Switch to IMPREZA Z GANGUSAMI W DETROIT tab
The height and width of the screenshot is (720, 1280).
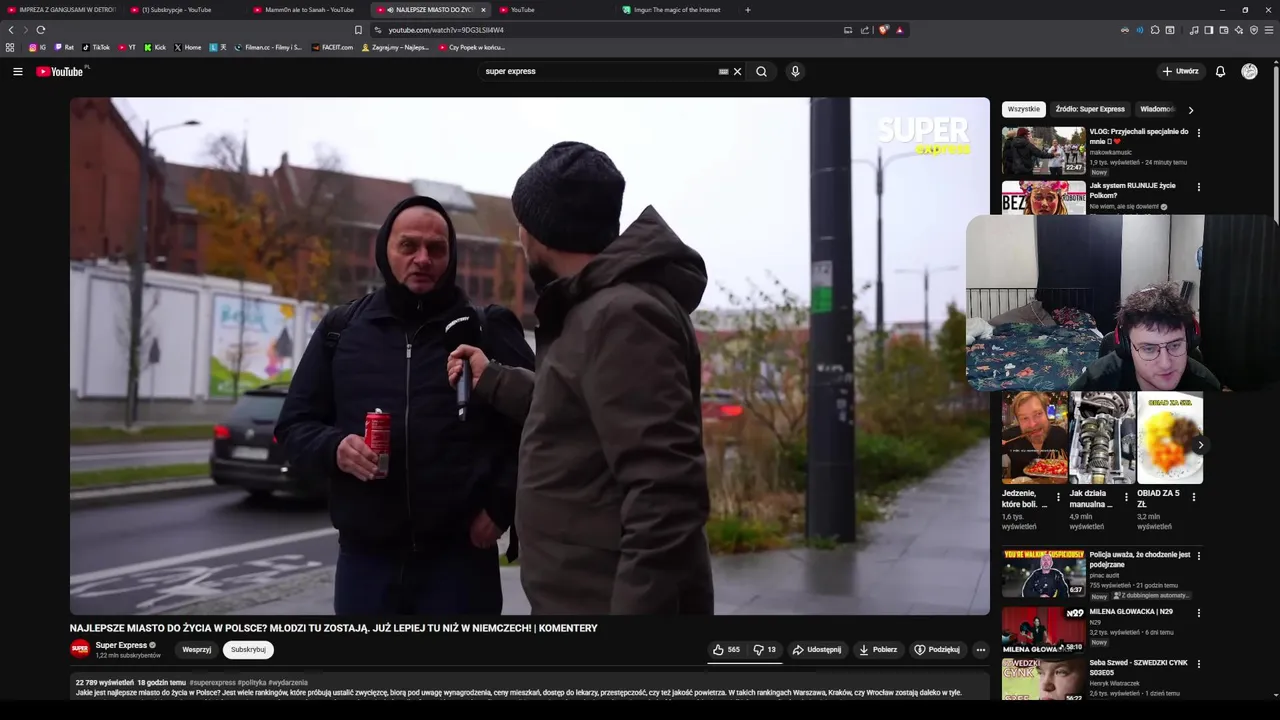(x=62, y=10)
